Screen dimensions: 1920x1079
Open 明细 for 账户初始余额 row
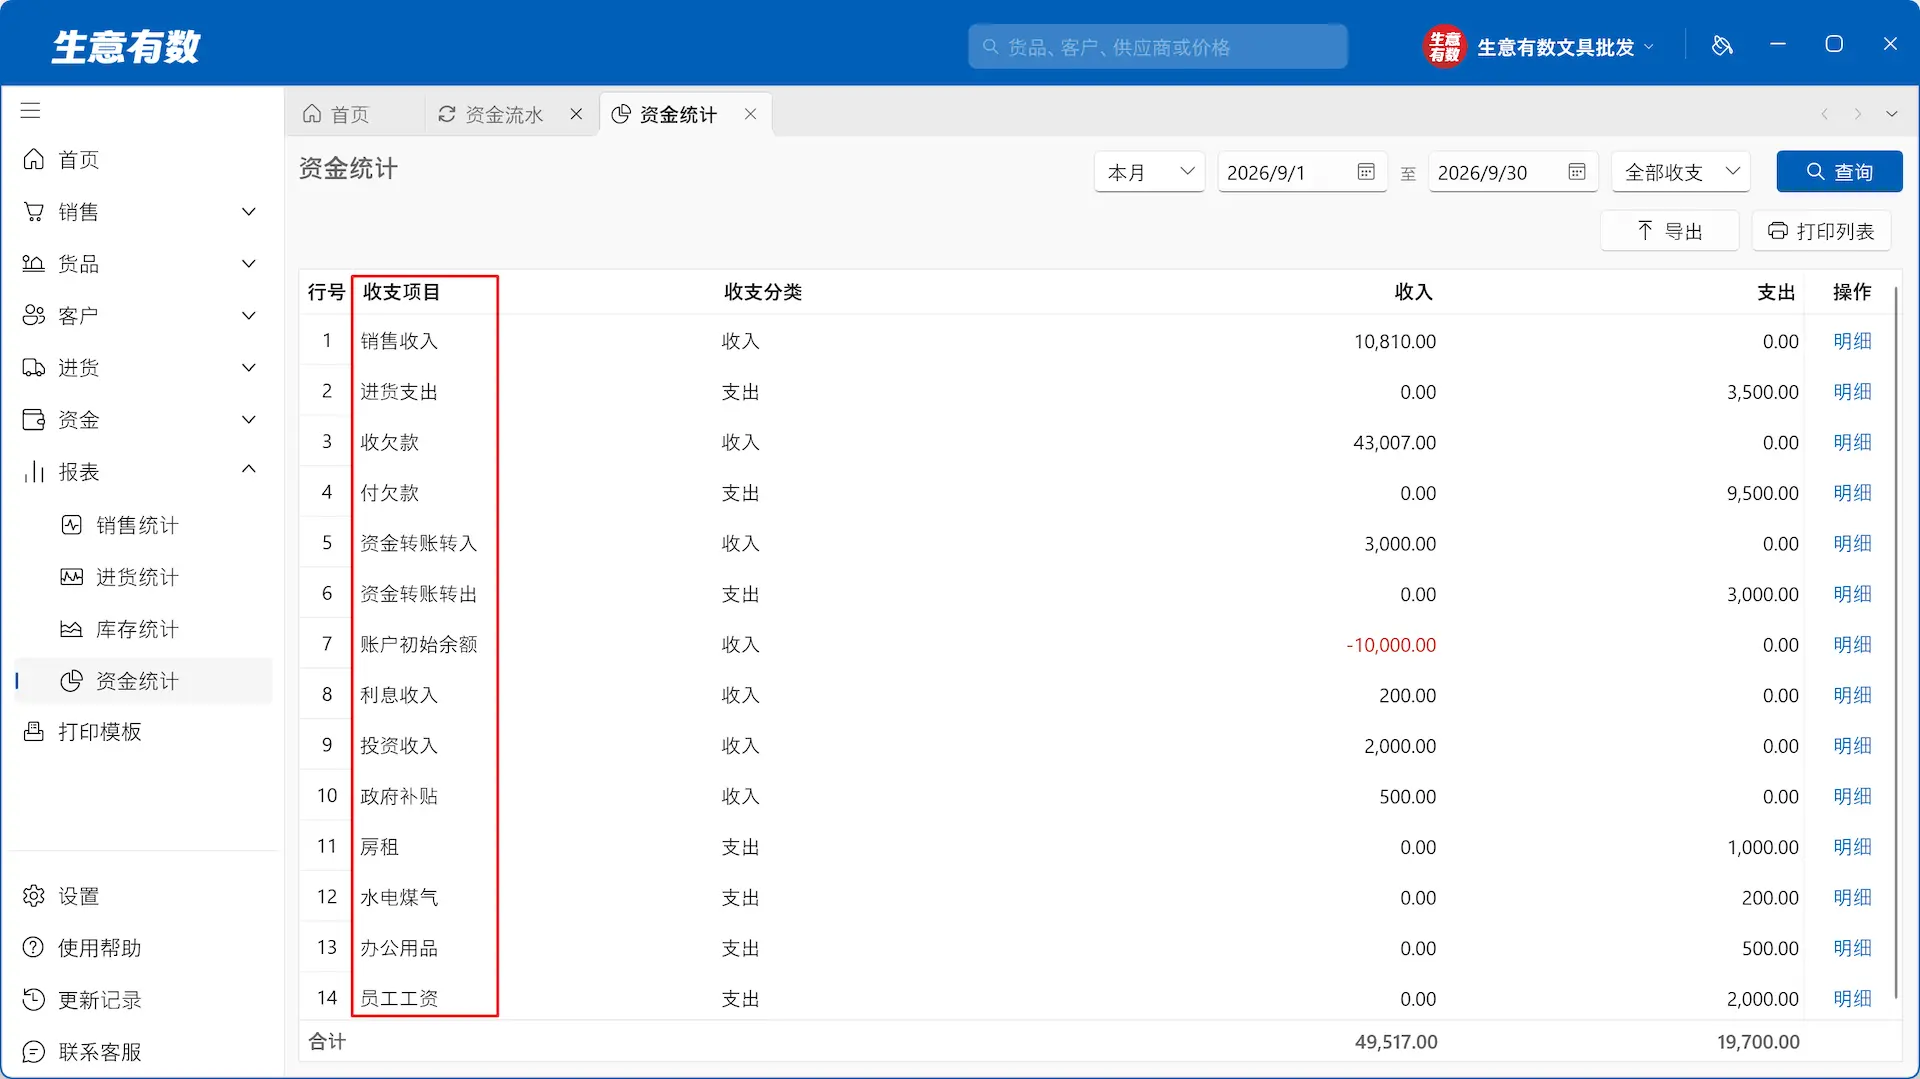[x=1852, y=645]
